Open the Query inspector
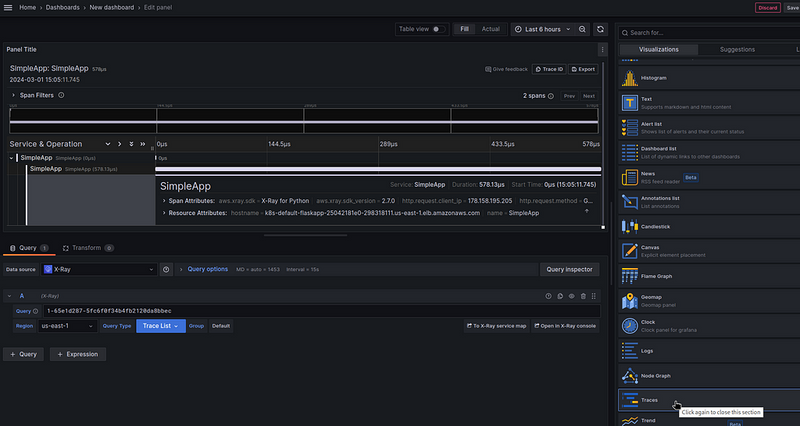 [x=569, y=269]
